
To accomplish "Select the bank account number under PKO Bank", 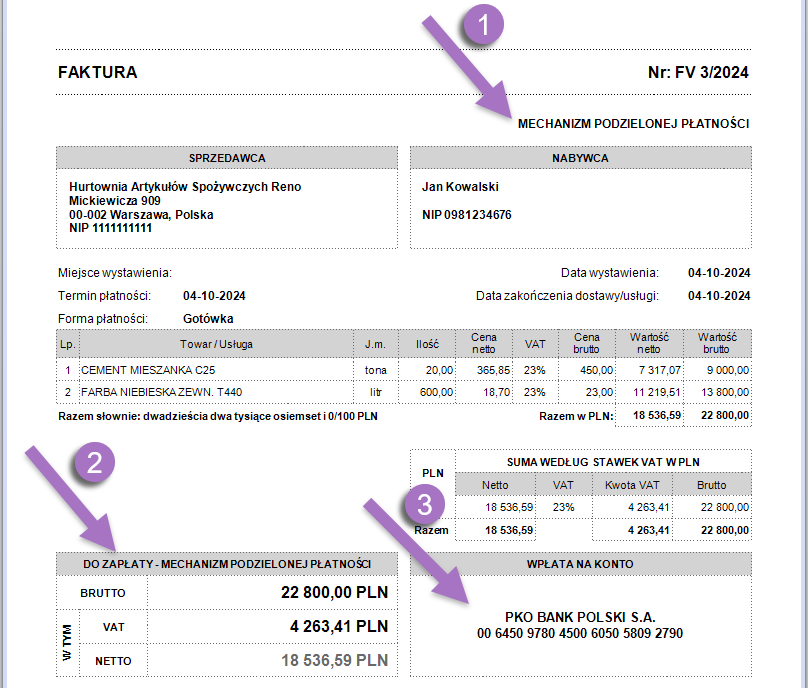I will [580, 633].
